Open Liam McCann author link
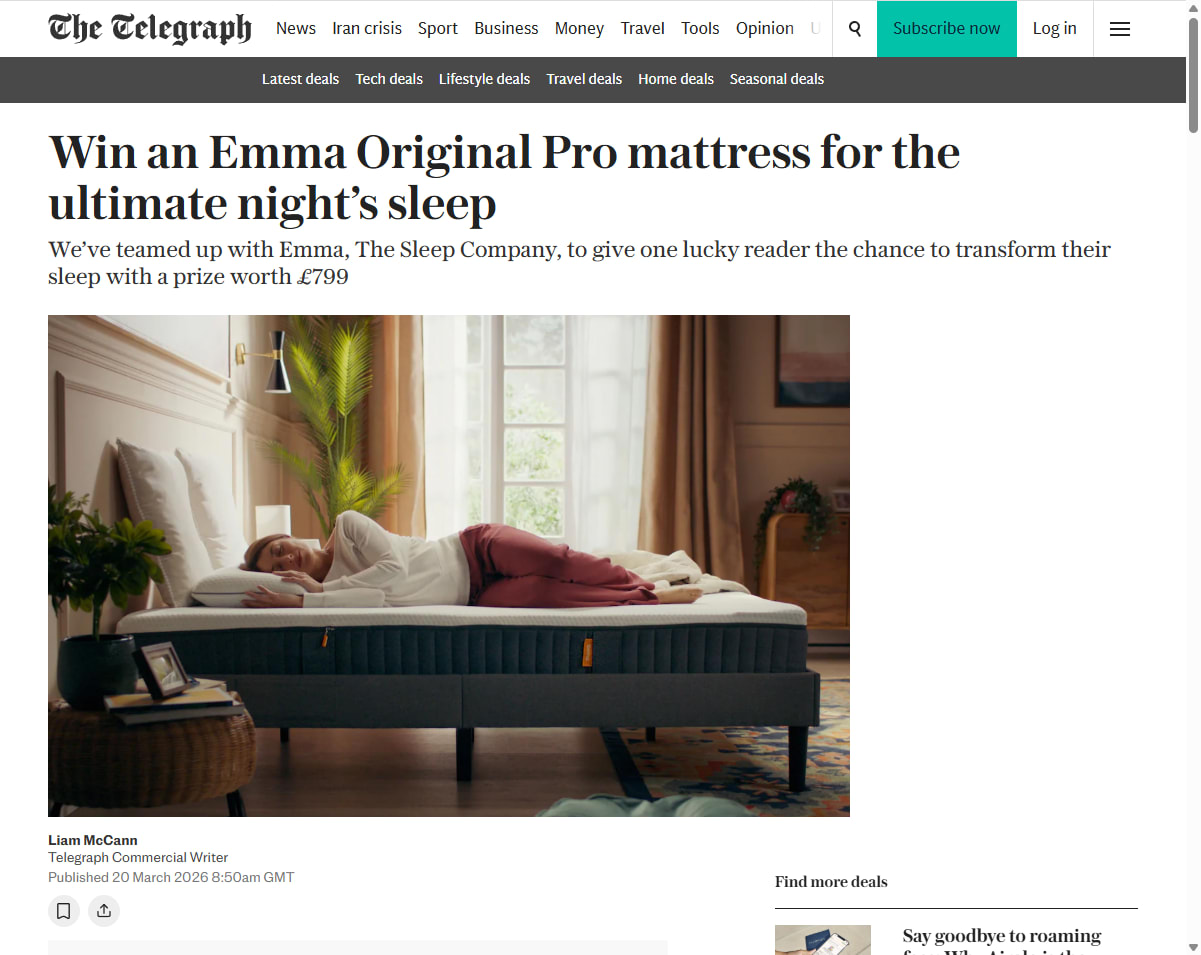This screenshot has width=1201, height=955. (x=93, y=840)
